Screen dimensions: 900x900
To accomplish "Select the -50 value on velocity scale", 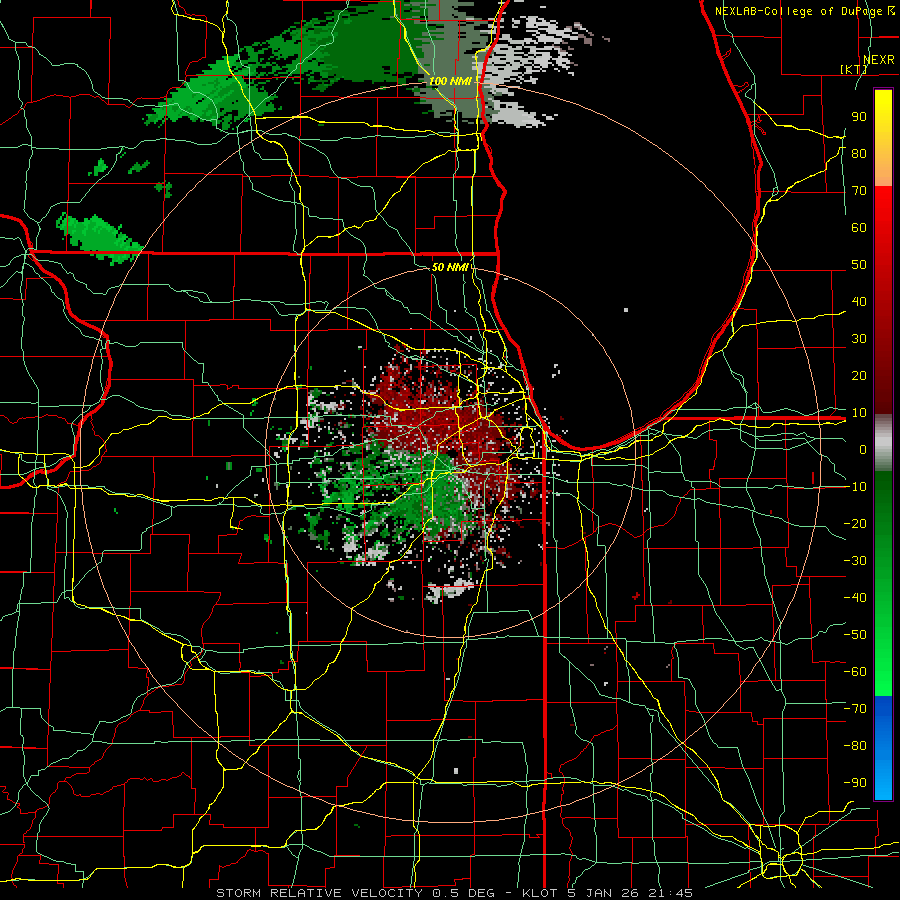I will click(855, 635).
